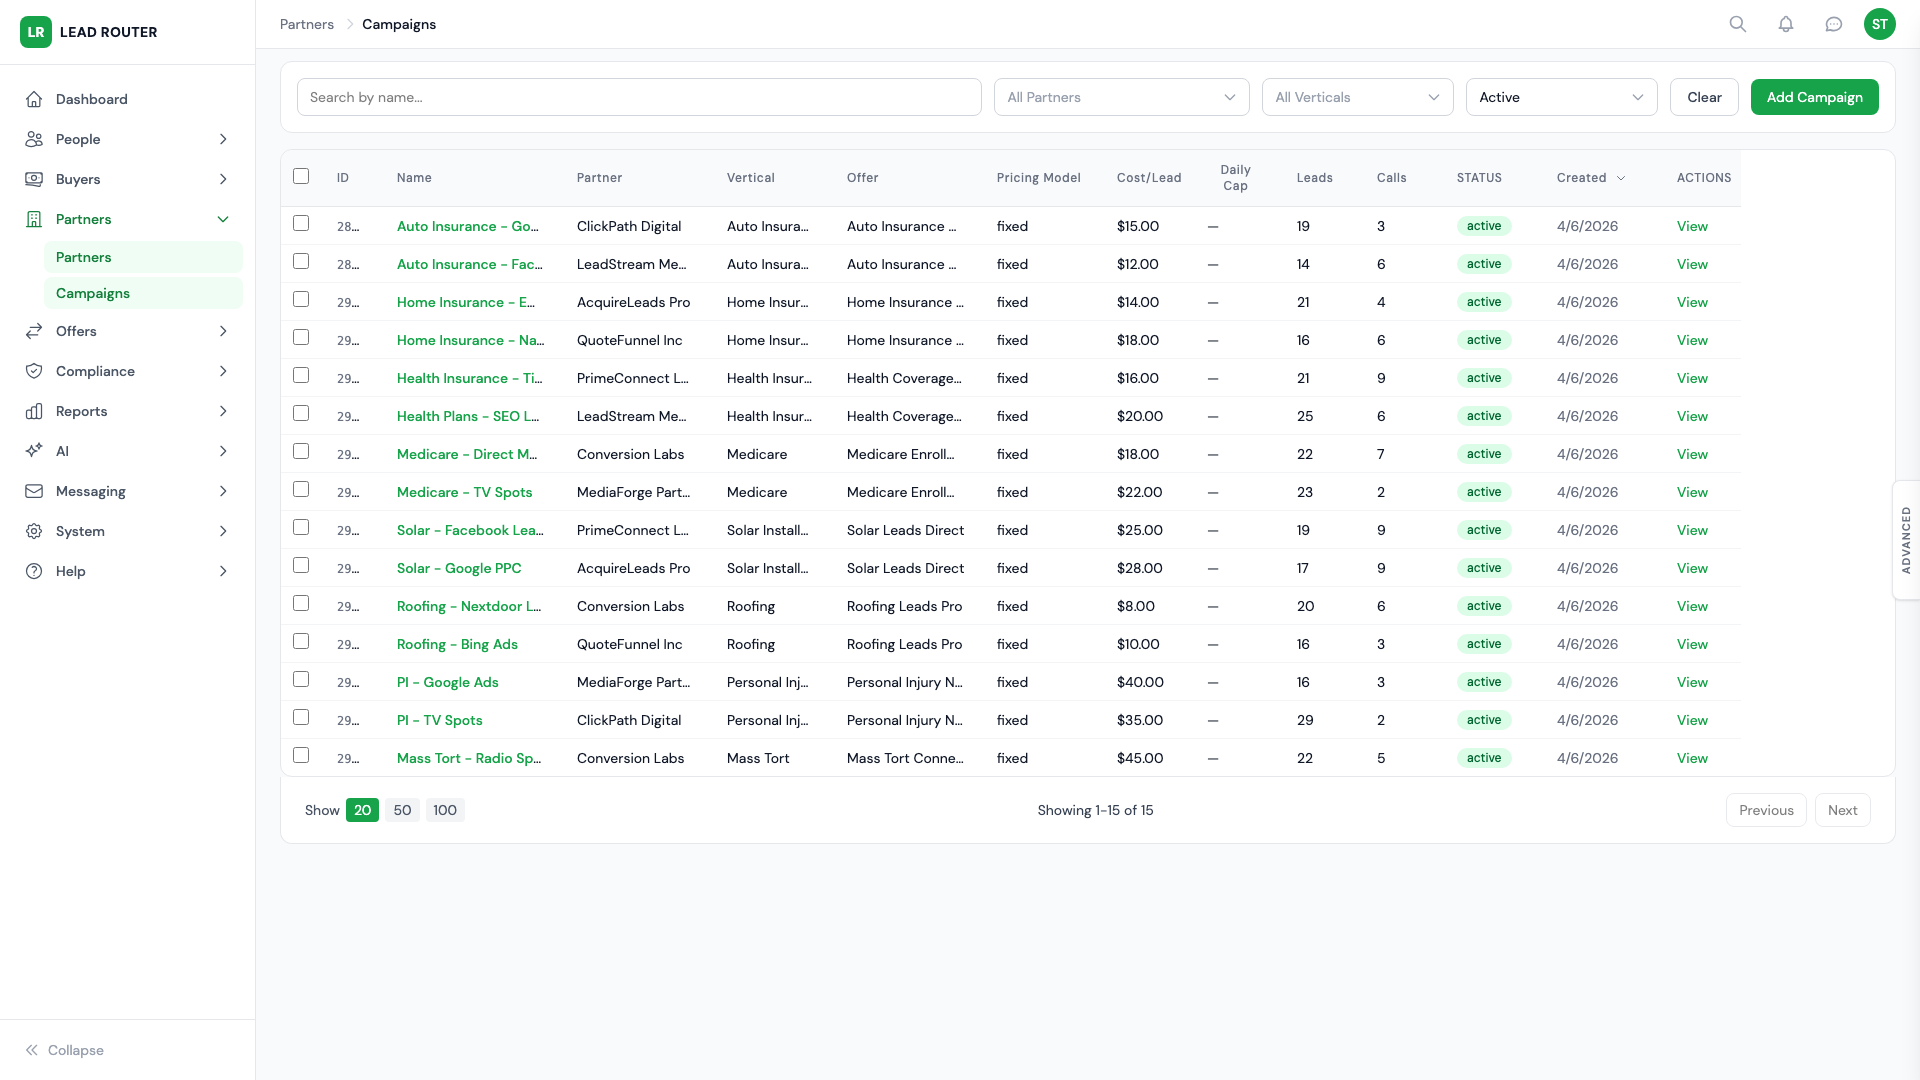The image size is (1920, 1080).
Task: Open notifications bell icon
Action: point(1786,24)
